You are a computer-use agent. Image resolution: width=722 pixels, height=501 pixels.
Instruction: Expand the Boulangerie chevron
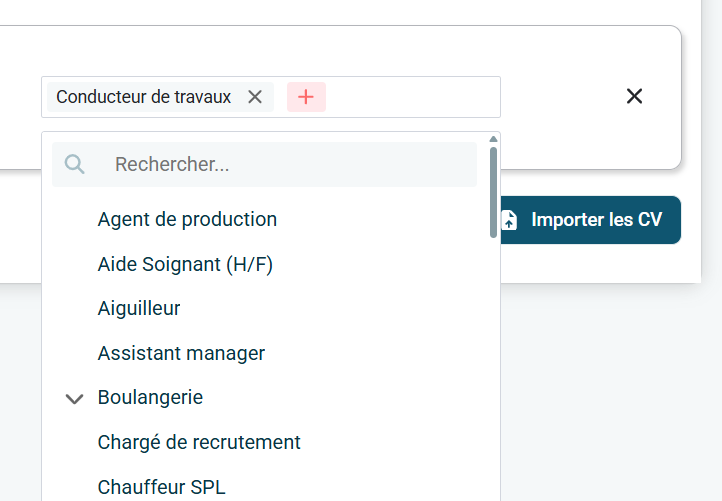[74, 398]
